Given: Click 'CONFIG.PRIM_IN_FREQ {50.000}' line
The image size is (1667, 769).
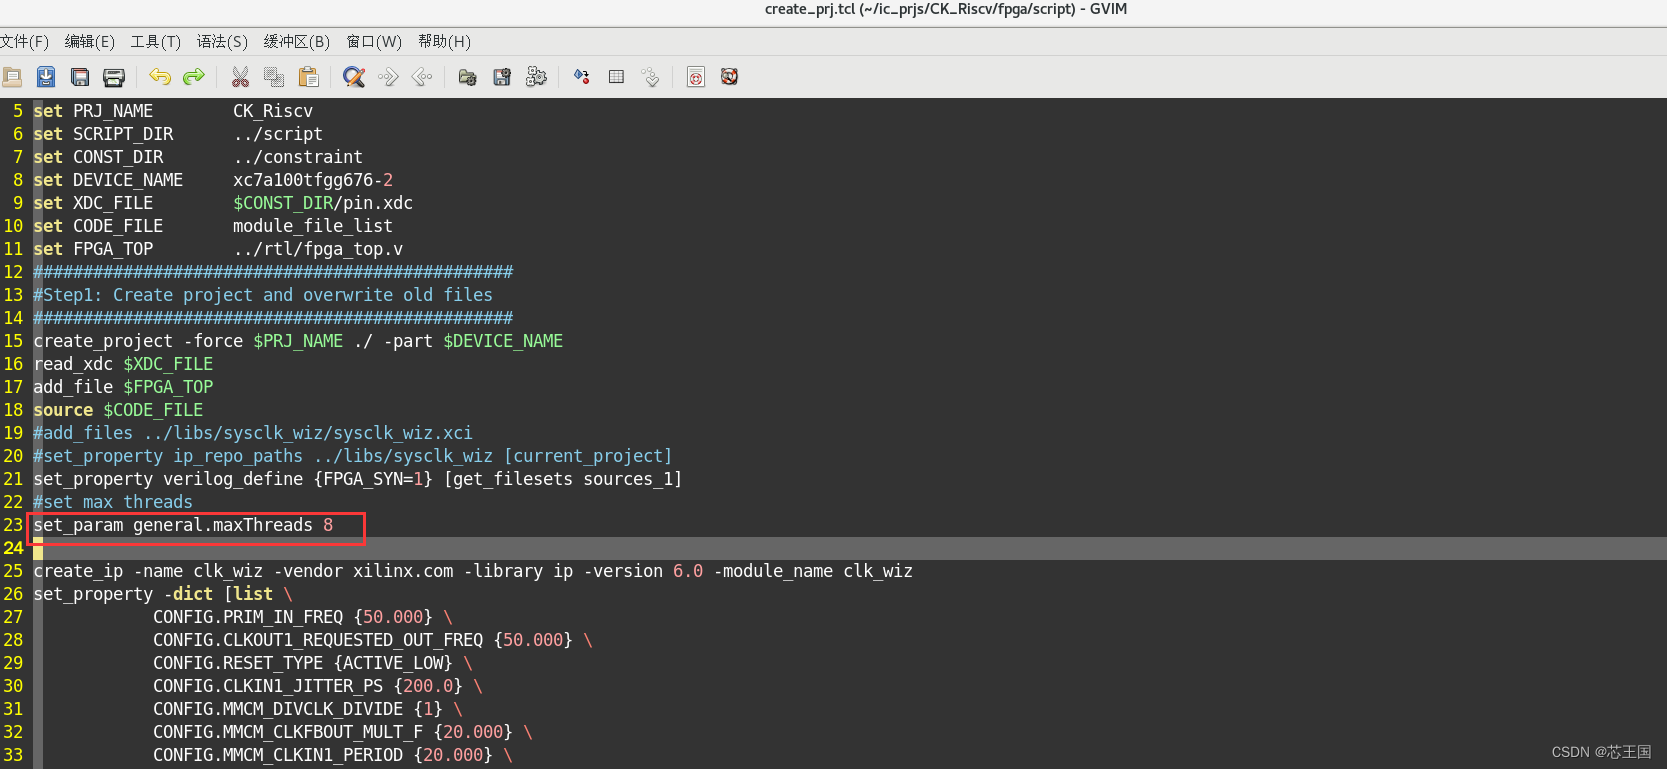Looking at the screenshot, I should point(303,617).
